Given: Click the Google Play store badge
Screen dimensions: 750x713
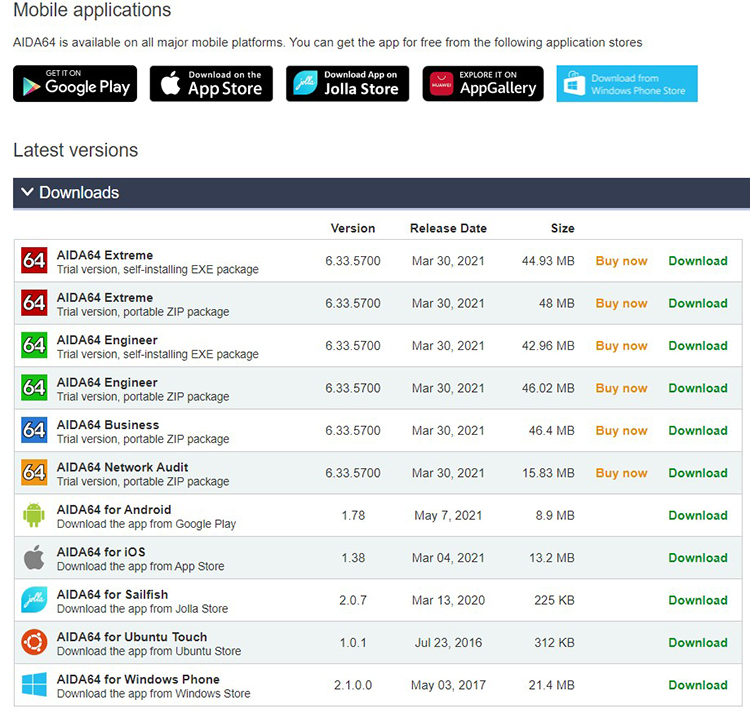Looking at the screenshot, I should pyautogui.click(x=75, y=84).
